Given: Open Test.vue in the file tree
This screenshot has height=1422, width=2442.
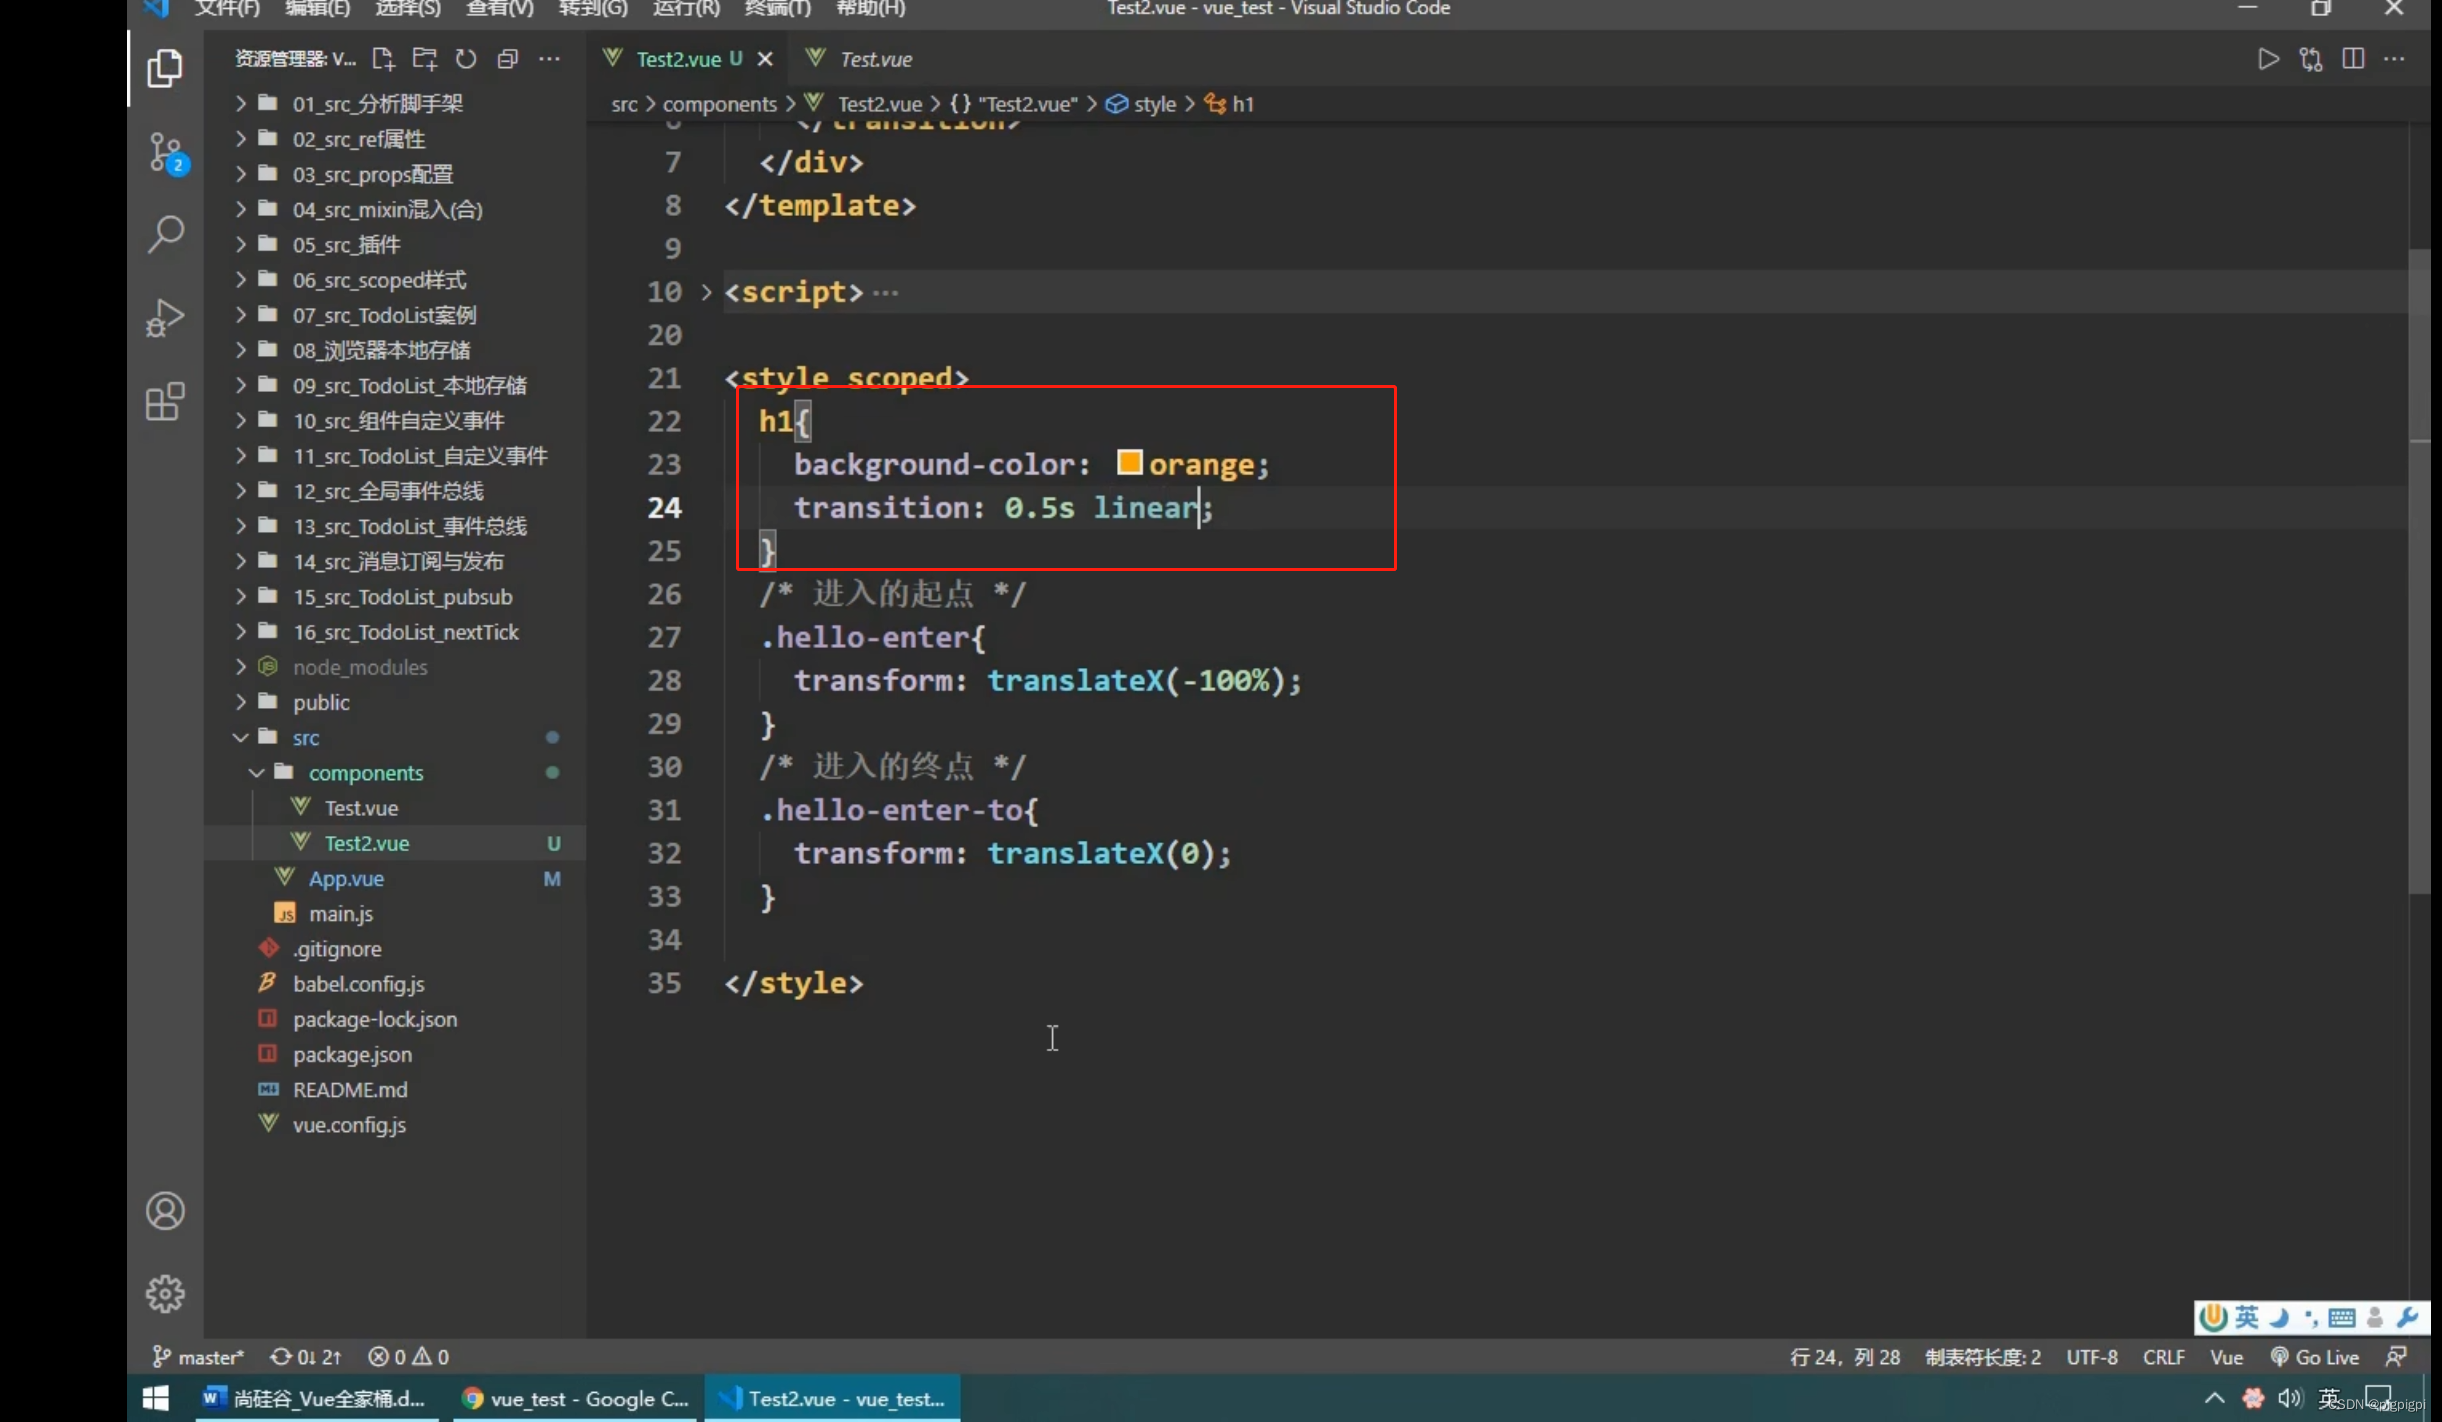Looking at the screenshot, I should click(395, 807).
